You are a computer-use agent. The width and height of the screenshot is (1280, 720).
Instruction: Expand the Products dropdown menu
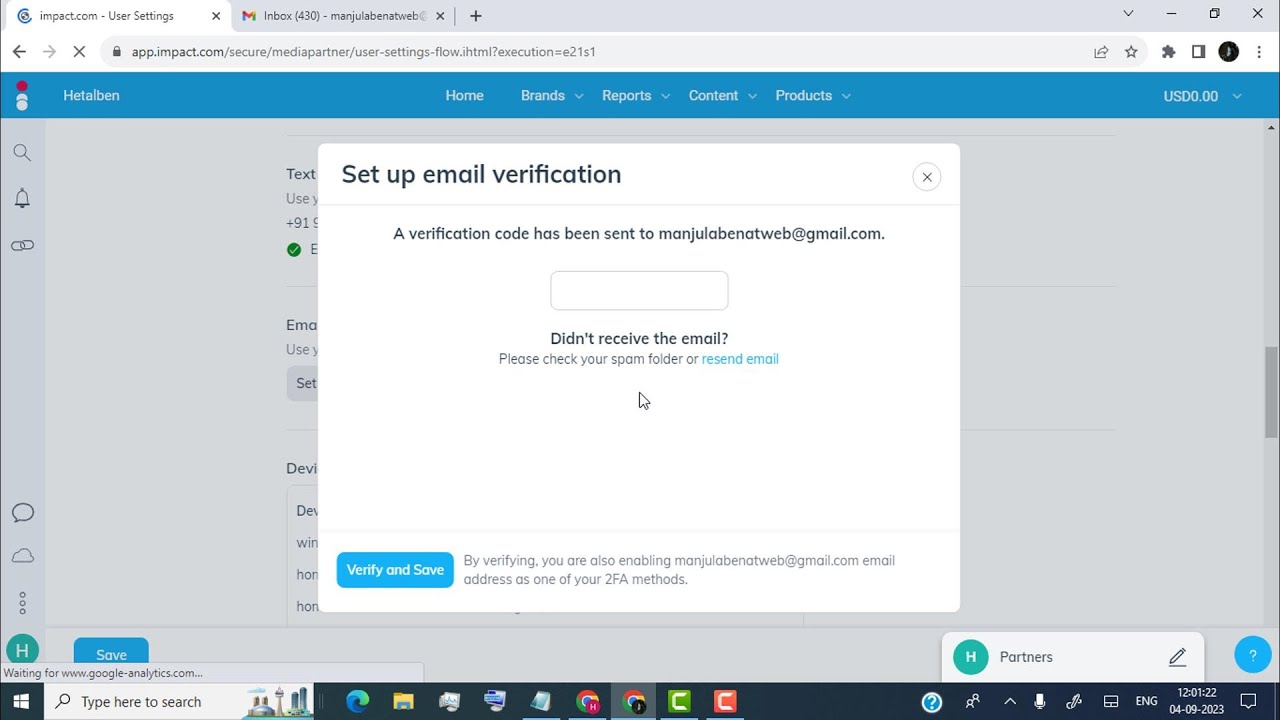[813, 96]
